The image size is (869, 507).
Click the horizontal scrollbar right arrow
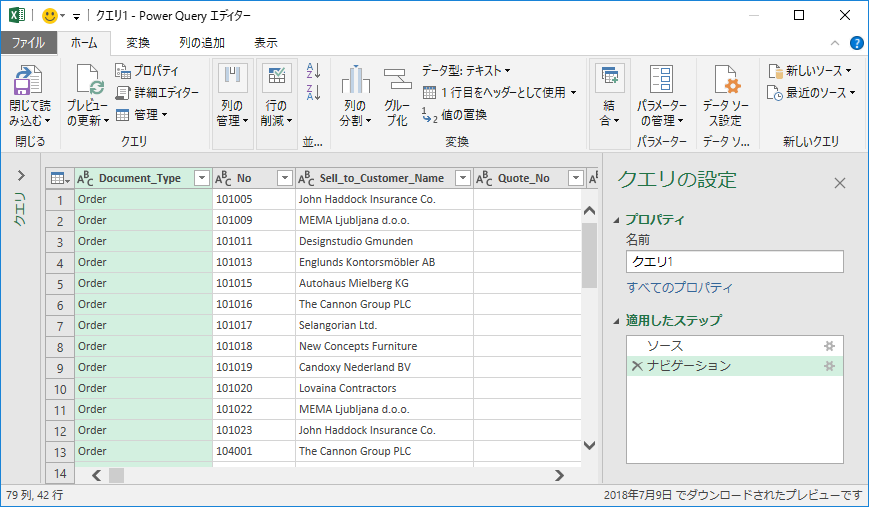point(560,475)
